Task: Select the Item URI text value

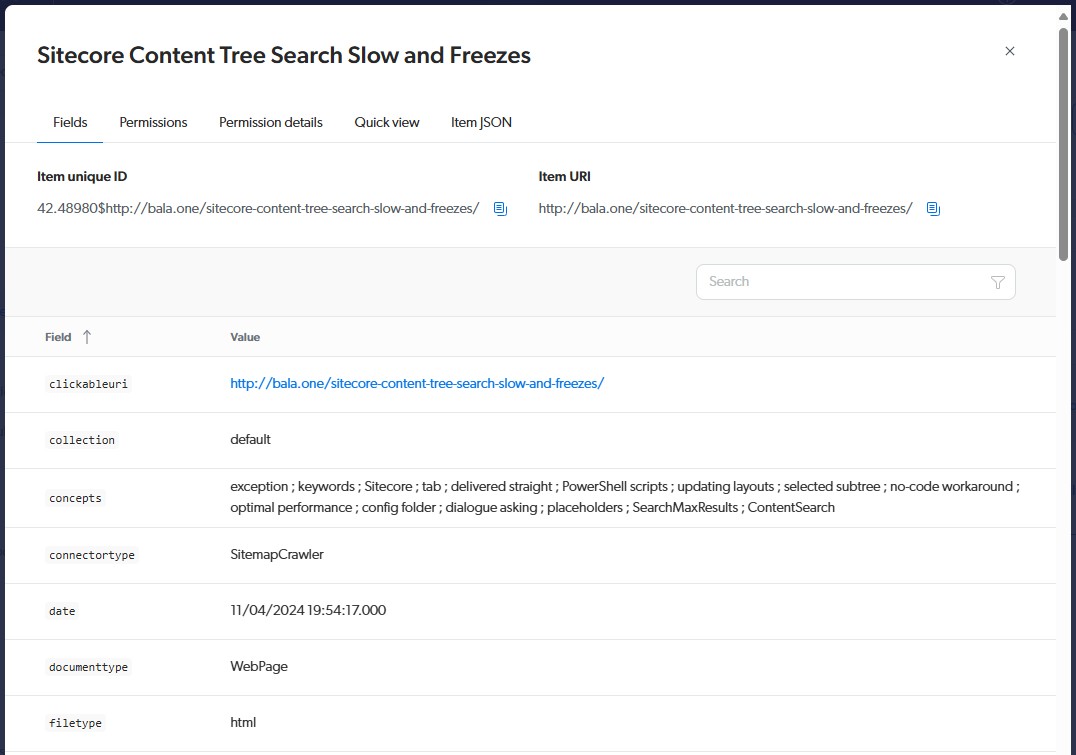Action: tap(725, 209)
